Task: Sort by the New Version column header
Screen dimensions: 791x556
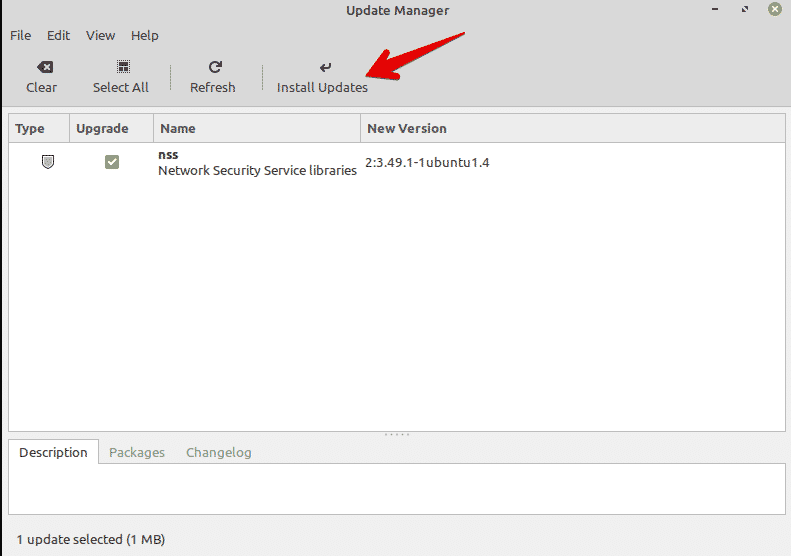Action: pyautogui.click(x=573, y=129)
